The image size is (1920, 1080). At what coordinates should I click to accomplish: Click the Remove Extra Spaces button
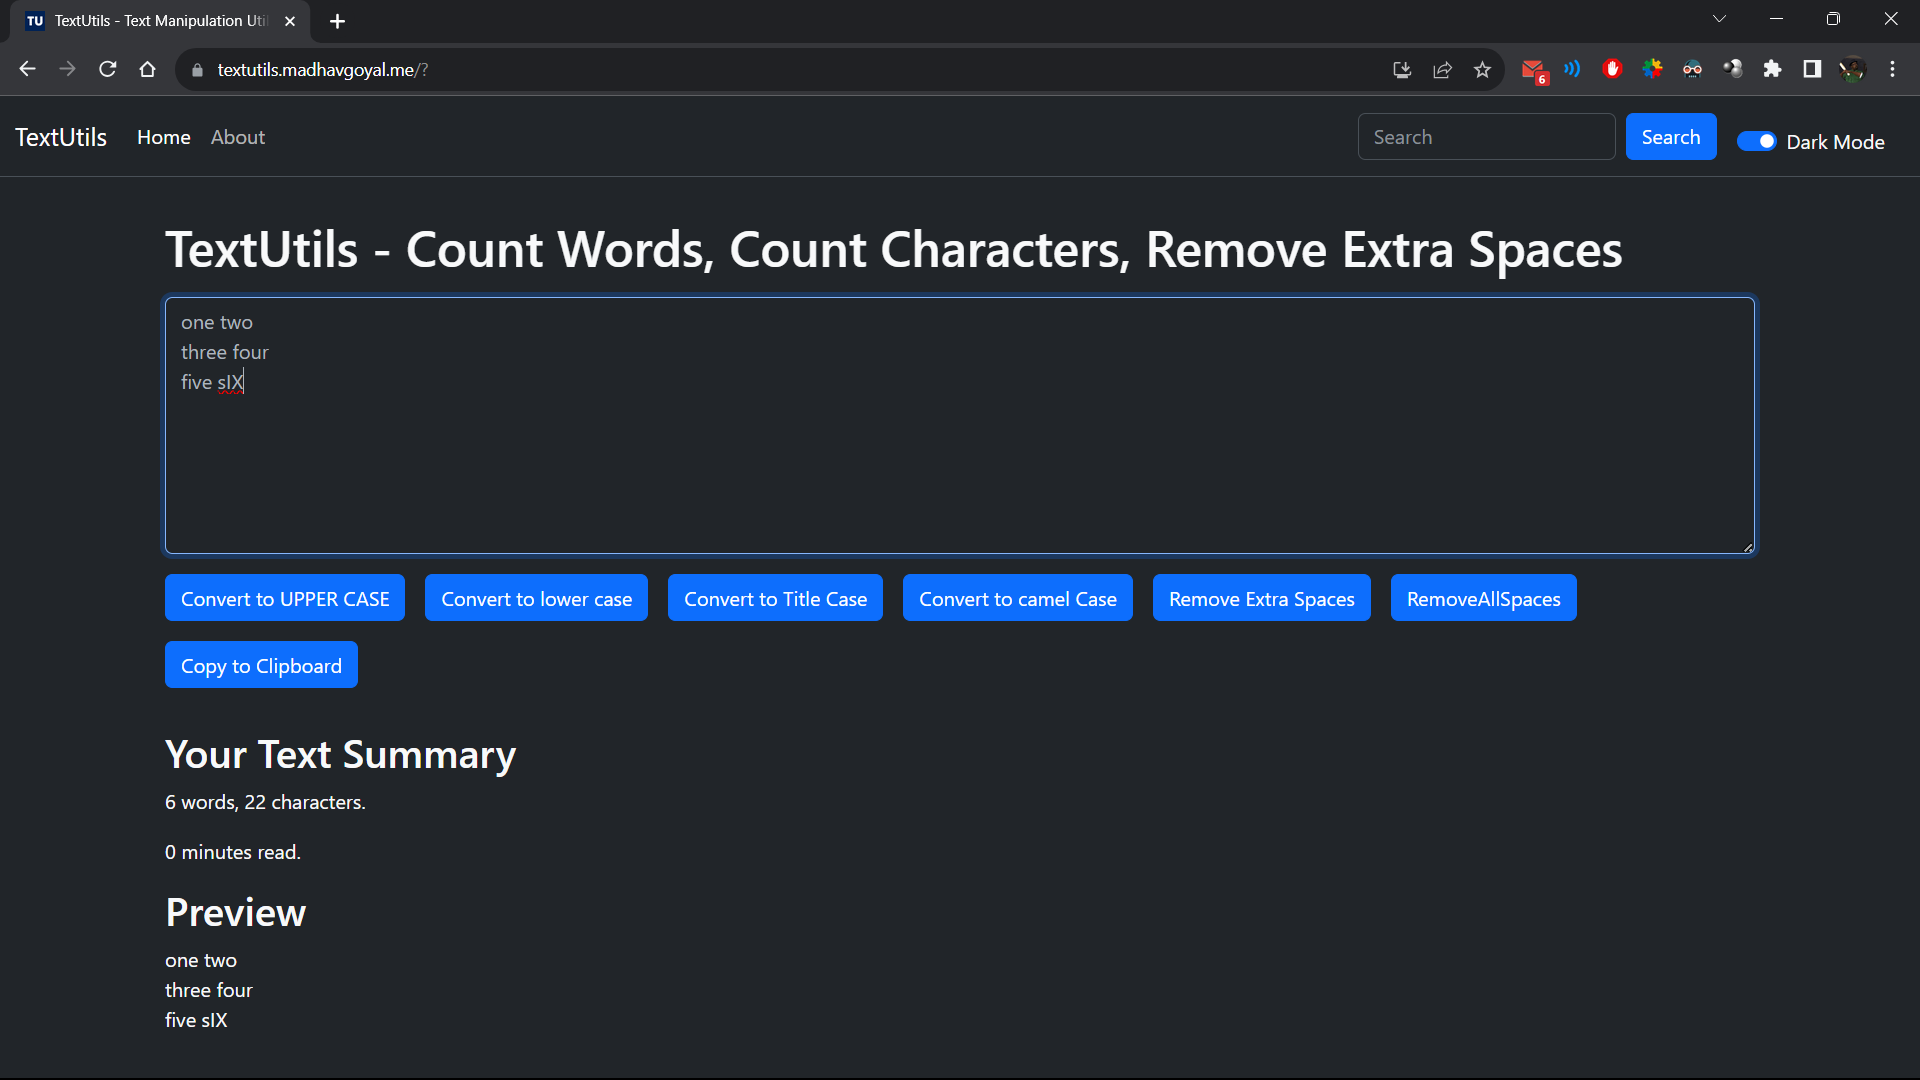pyautogui.click(x=1261, y=598)
